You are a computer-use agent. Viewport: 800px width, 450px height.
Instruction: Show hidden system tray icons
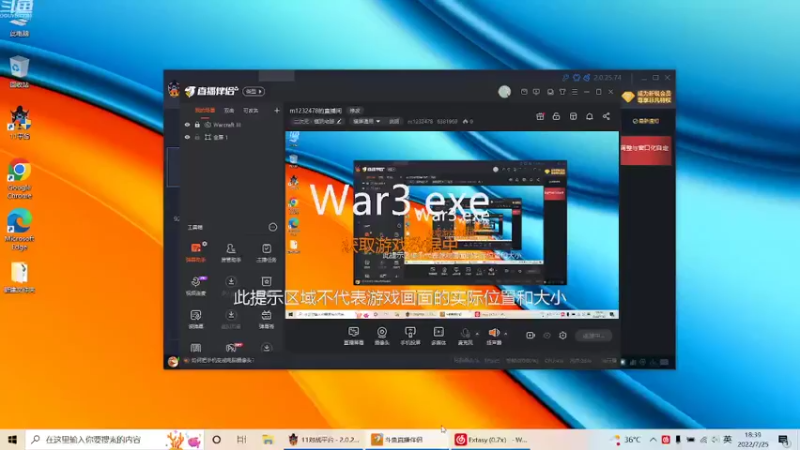point(653,439)
